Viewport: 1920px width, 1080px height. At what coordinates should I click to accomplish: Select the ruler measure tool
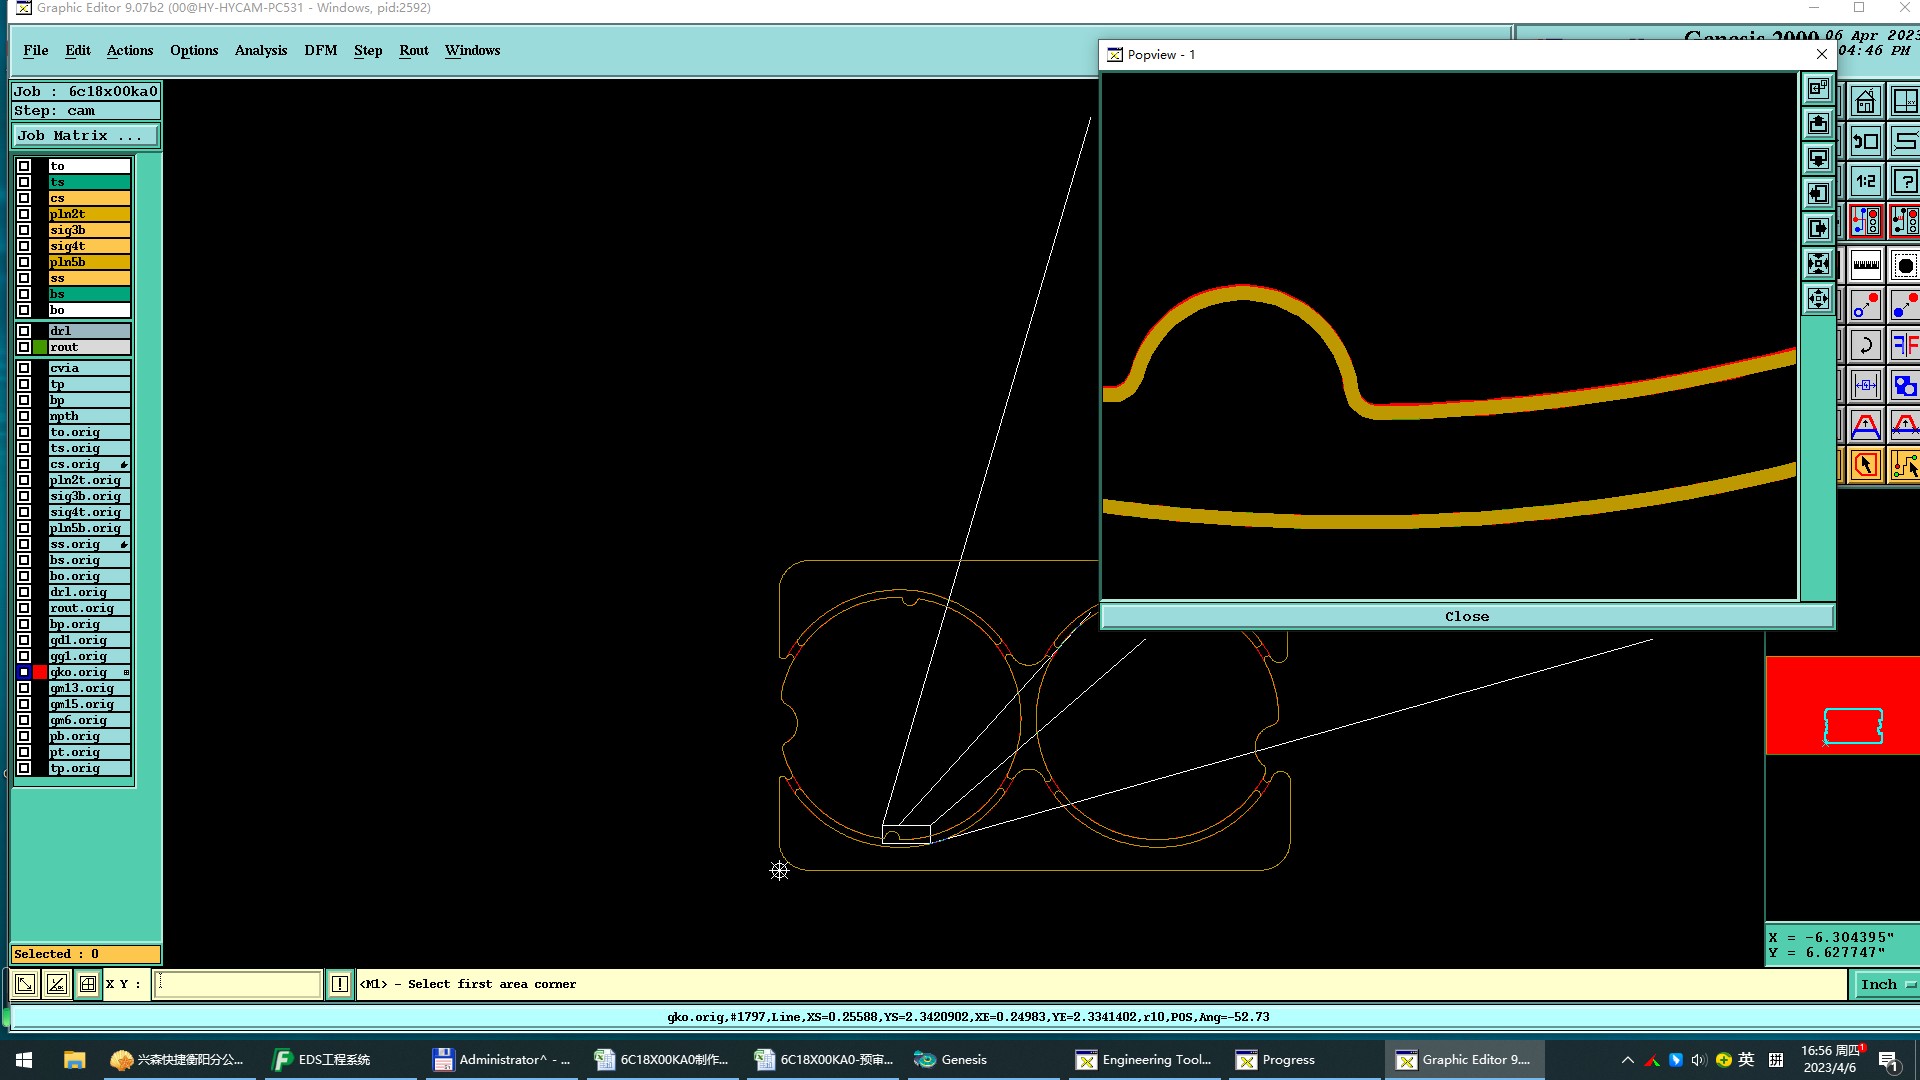click(1865, 265)
